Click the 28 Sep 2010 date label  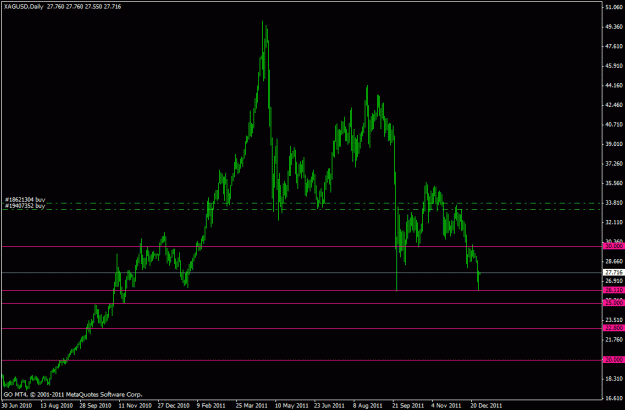(95, 405)
